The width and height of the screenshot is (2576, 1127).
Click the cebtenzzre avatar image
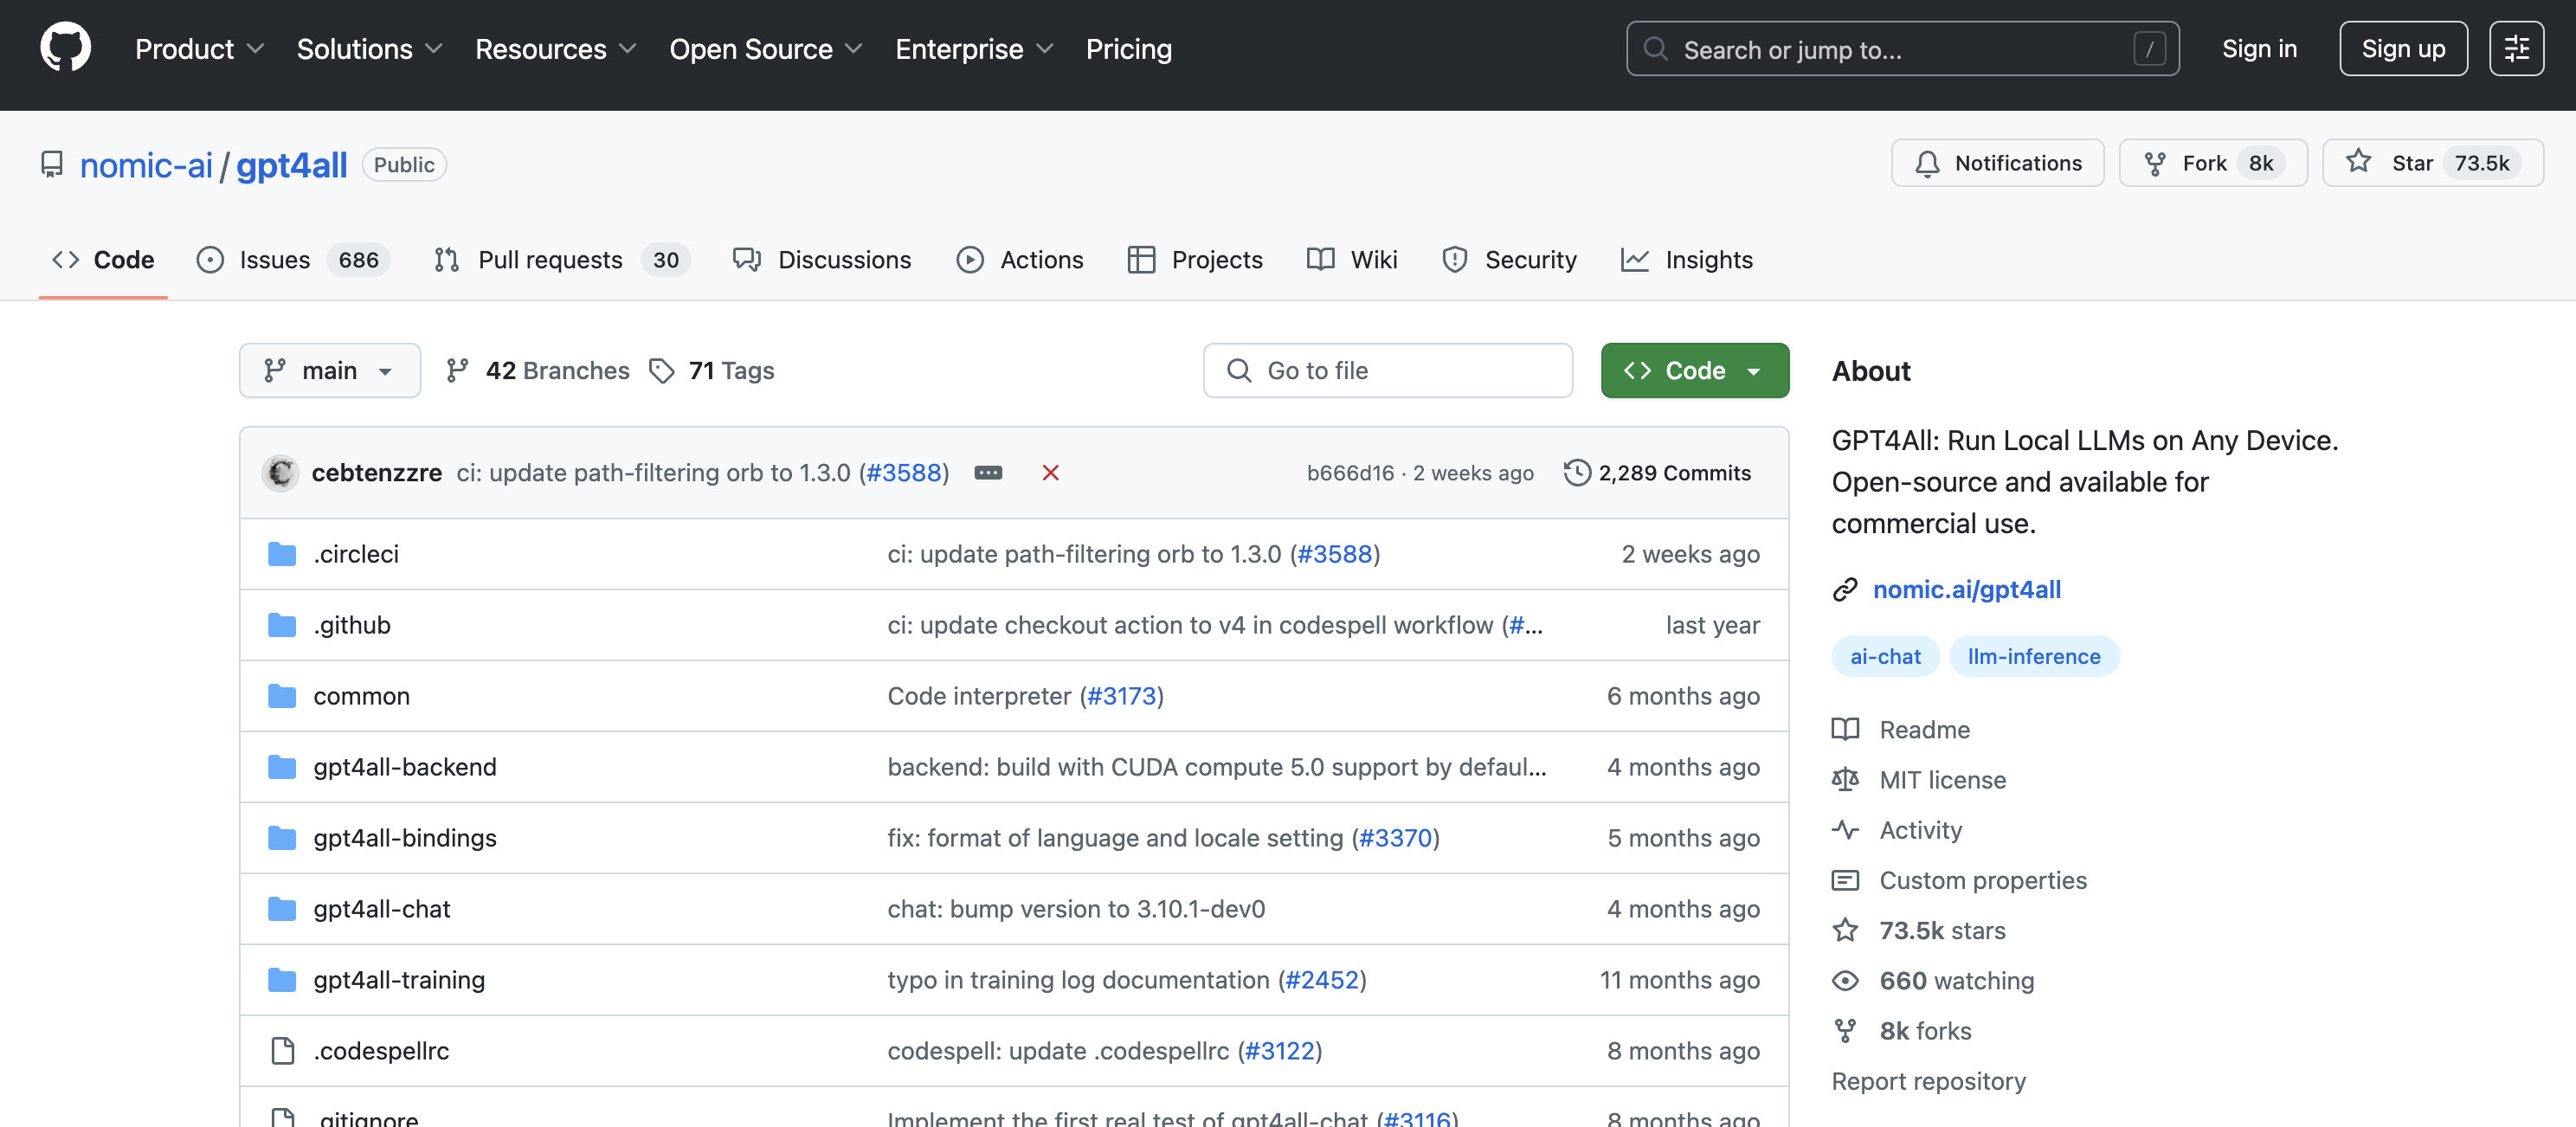click(x=281, y=473)
